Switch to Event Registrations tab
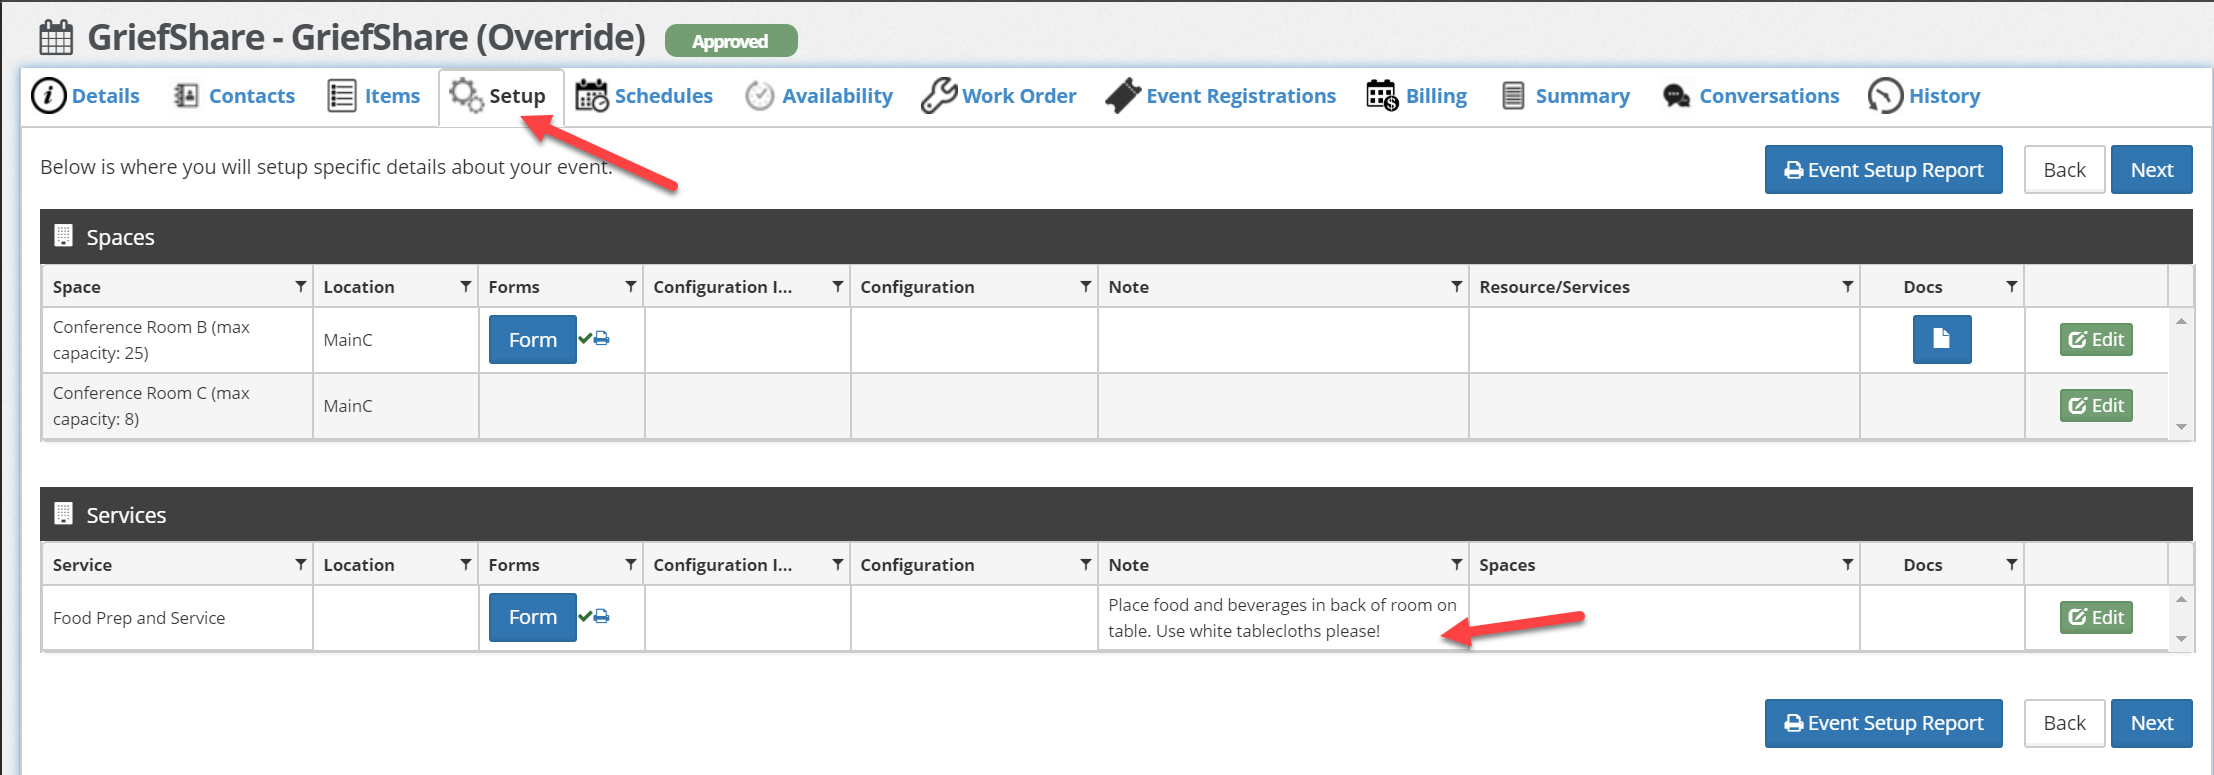Viewport: 2214px width, 775px height. click(x=1221, y=96)
